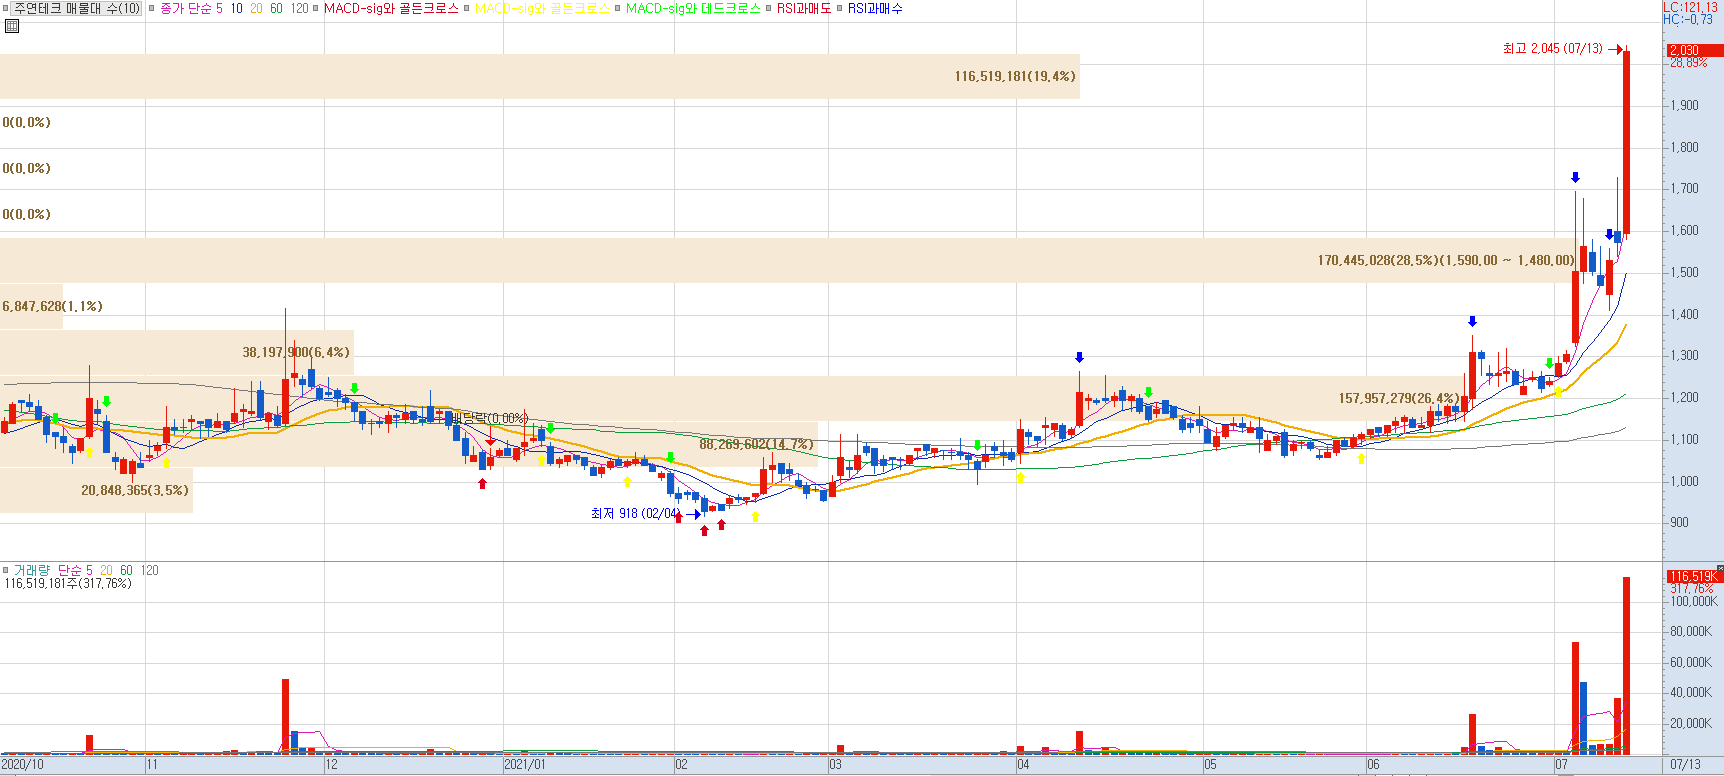Click the 20,848,365(3.5%) volume profile label
Screen dimensions: 1724x776
(135, 490)
